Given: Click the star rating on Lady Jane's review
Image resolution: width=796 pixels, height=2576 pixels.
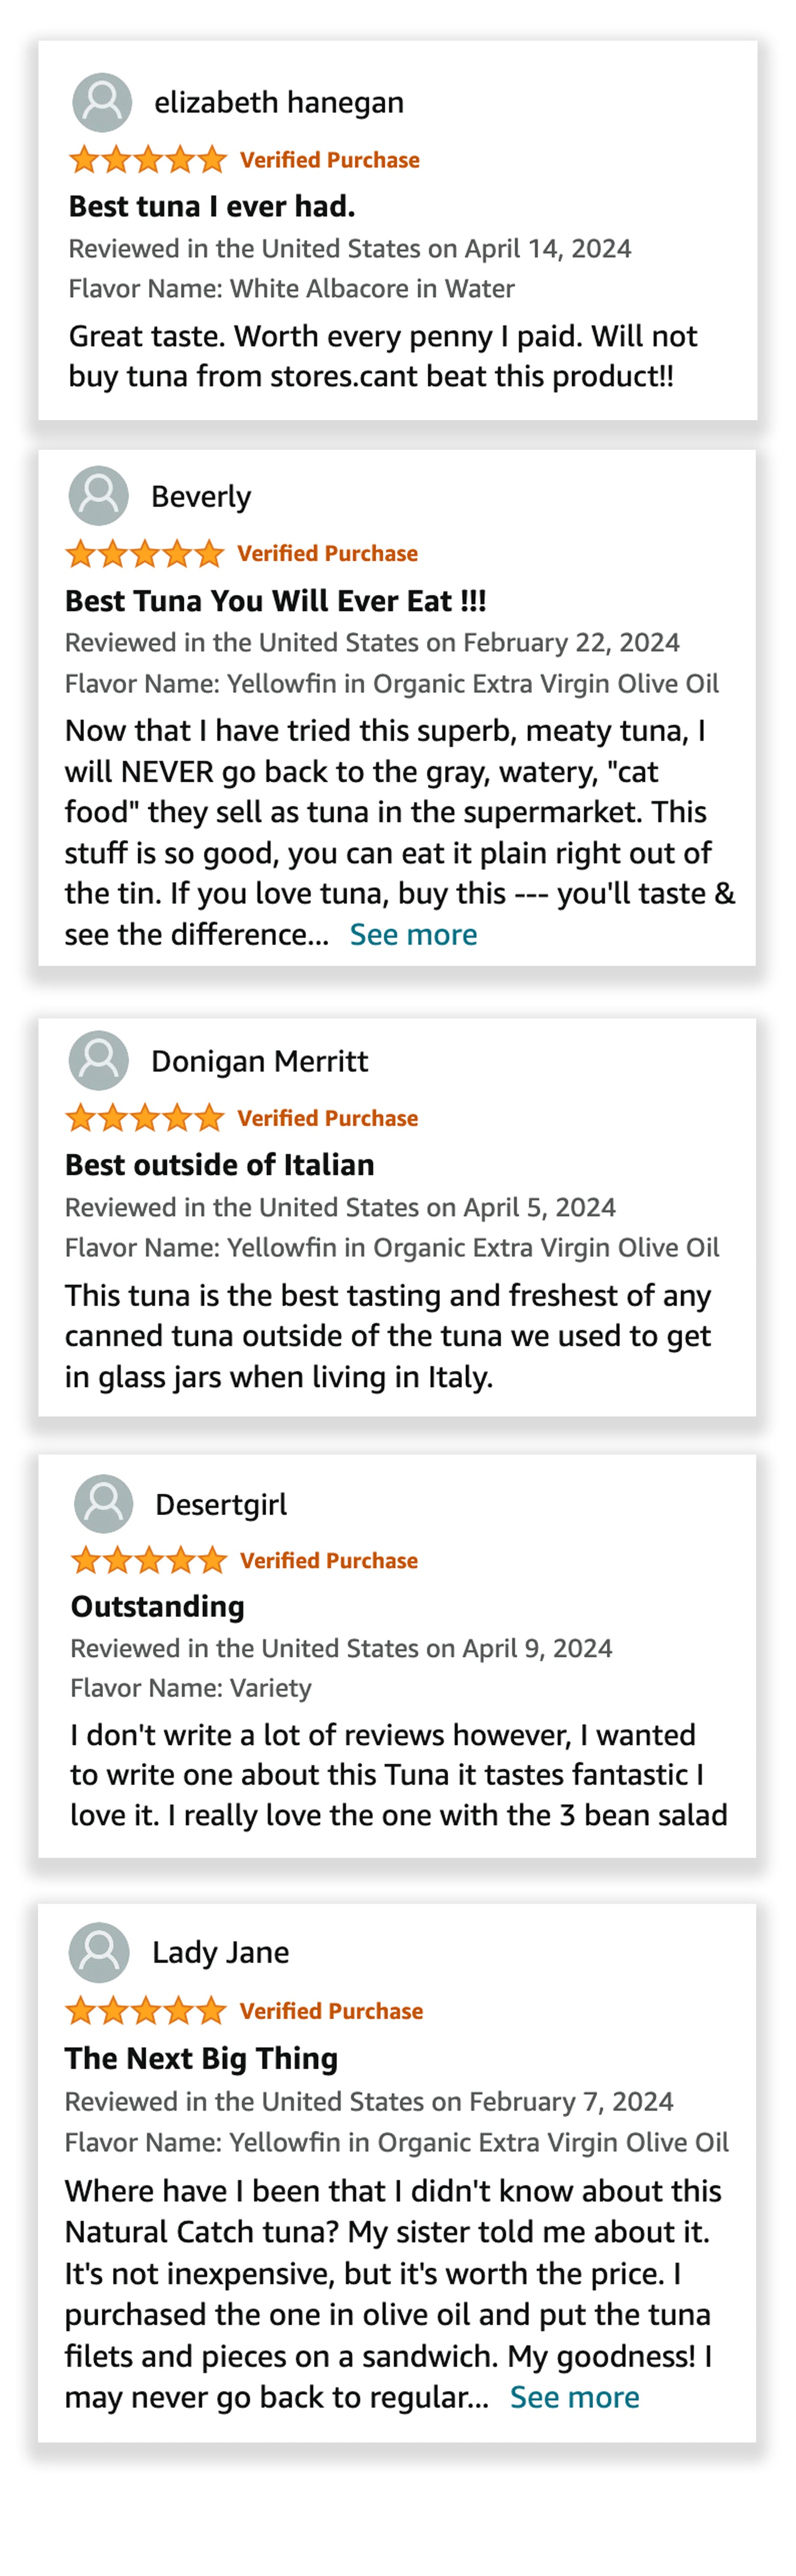Looking at the screenshot, I should 146,2010.
